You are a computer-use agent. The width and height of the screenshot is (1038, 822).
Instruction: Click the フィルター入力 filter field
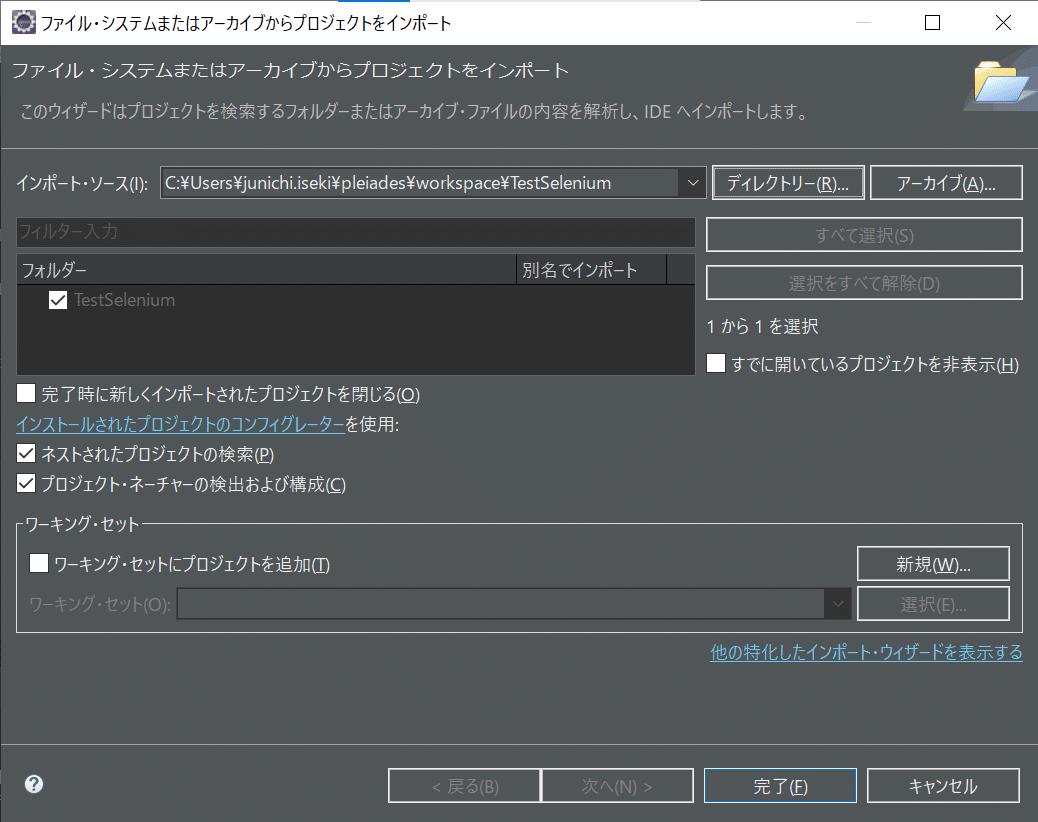coord(355,232)
